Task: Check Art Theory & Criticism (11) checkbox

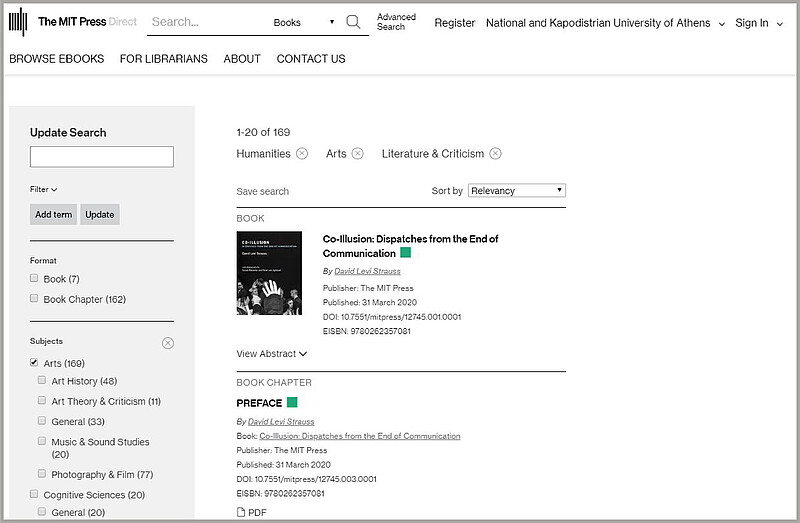Action: click(42, 401)
